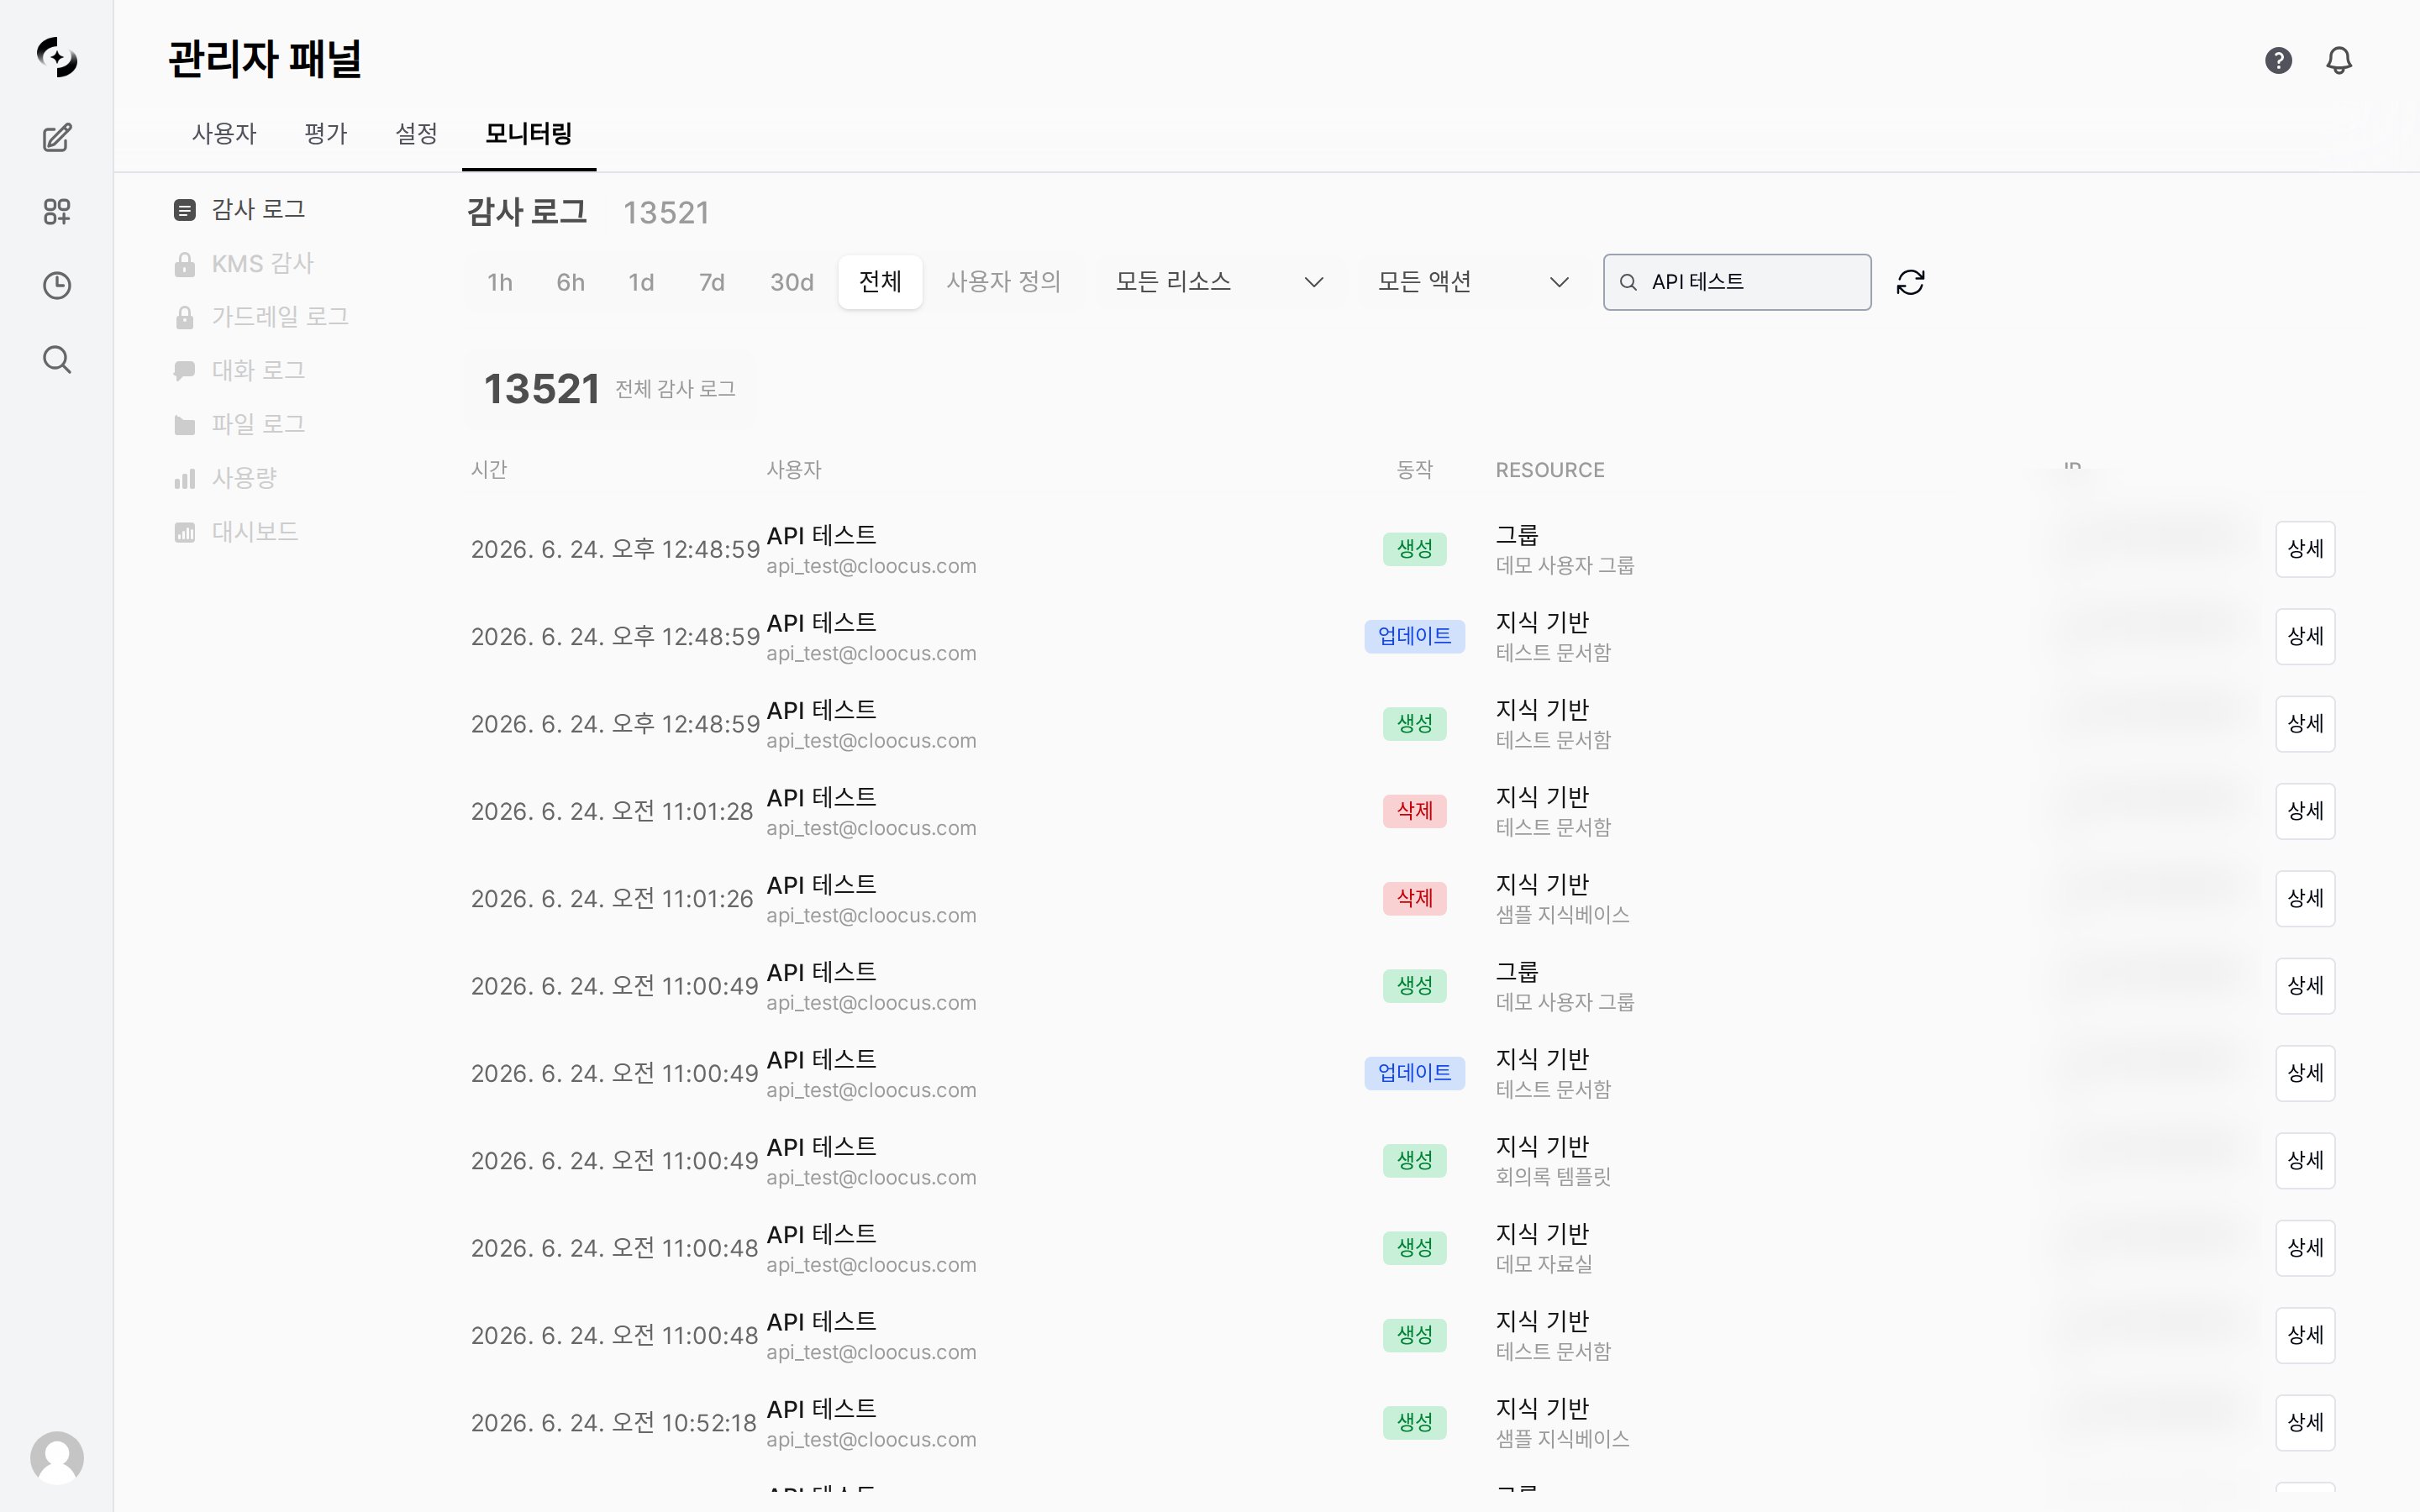The height and width of the screenshot is (1512, 2420).
Task: Click the 샘플 지식베이스 text at 오전 11:01:26
Action: point(1562,915)
